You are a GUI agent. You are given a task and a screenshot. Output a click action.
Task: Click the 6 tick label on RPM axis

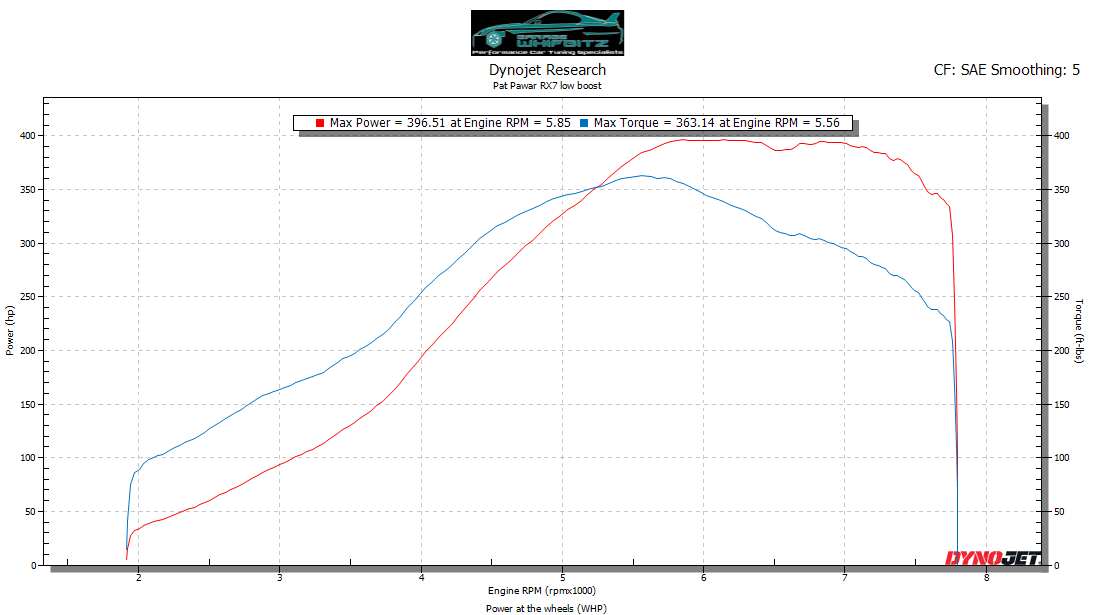tap(703, 578)
